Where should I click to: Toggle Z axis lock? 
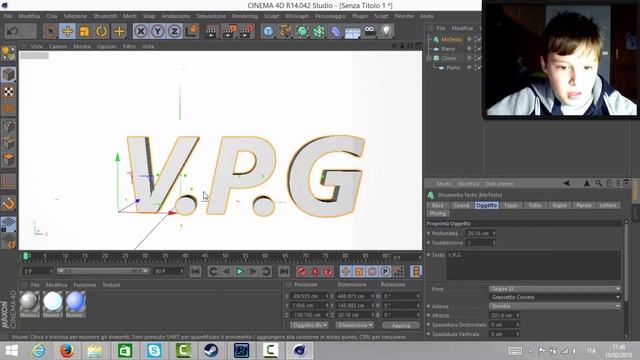point(174,31)
